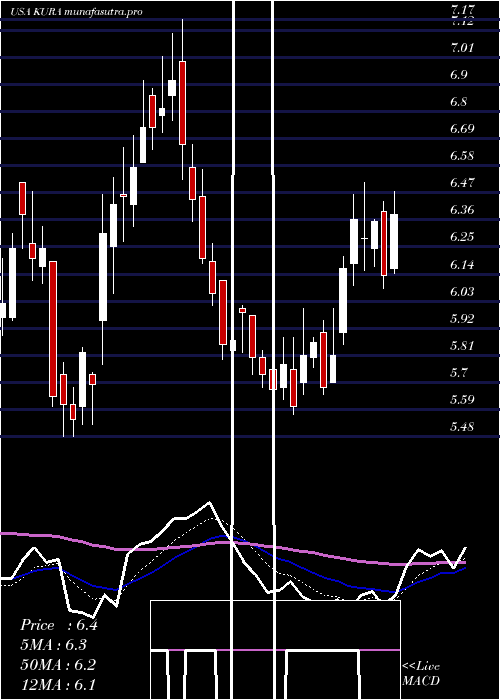Select the 5.7 price axis label
Screen dimensions: 500x700
(459, 372)
